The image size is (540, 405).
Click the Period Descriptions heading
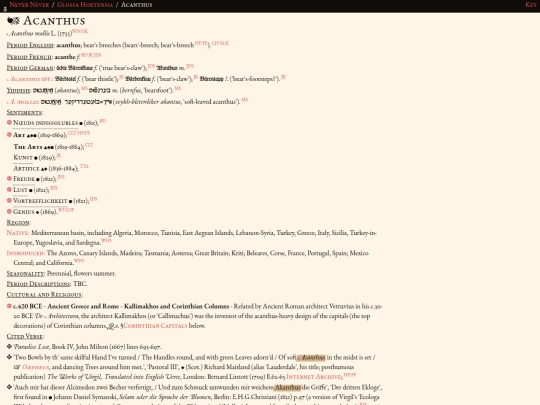[39, 284]
